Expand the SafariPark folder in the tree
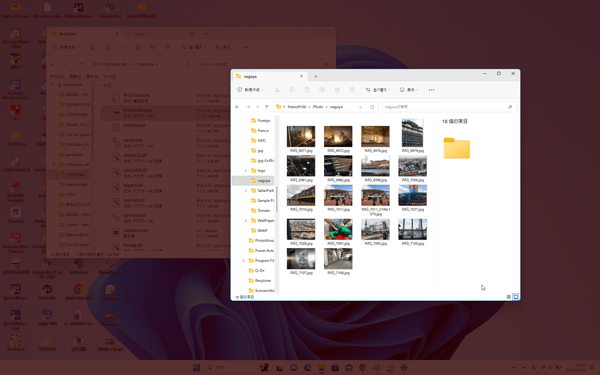The image size is (600, 375). (246, 190)
